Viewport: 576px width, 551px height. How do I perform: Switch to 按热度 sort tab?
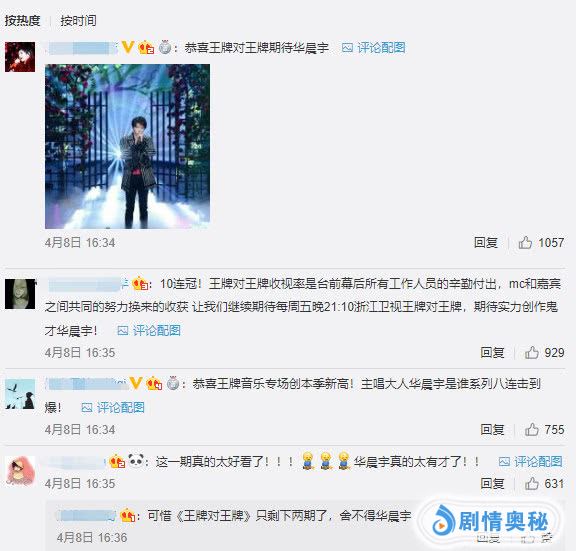click(x=22, y=20)
